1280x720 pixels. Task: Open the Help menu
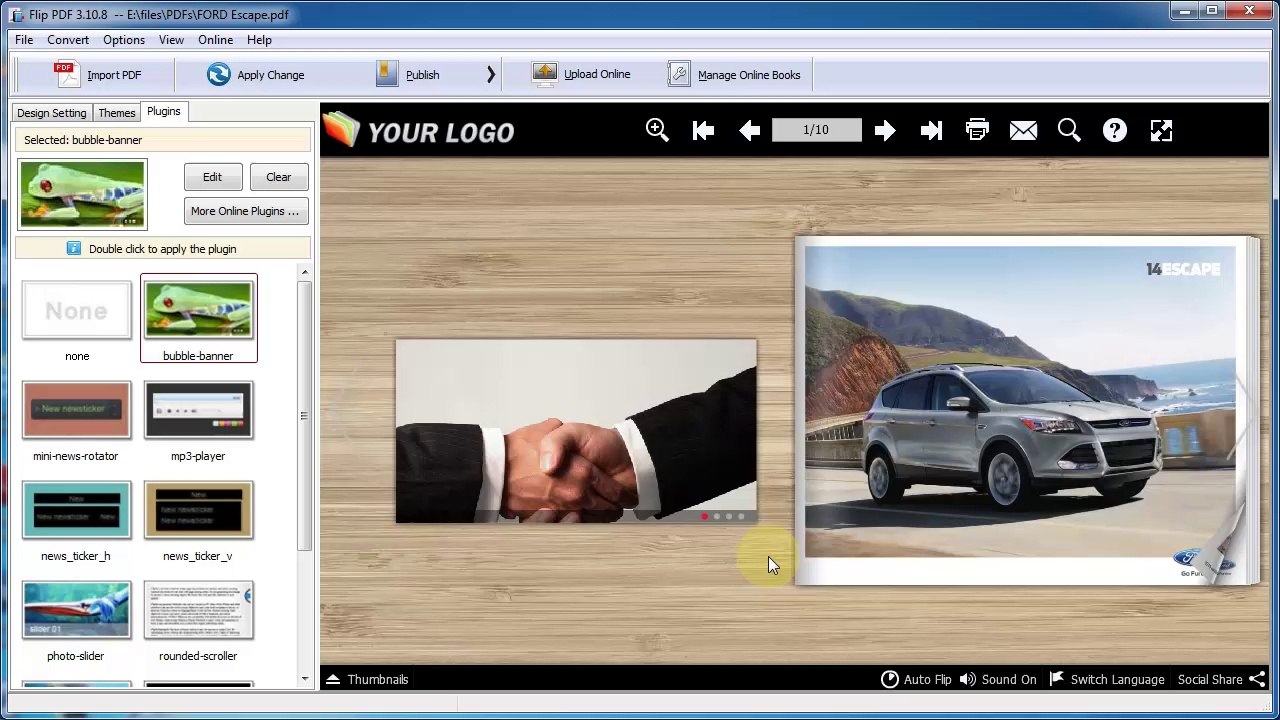(x=259, y=40)
